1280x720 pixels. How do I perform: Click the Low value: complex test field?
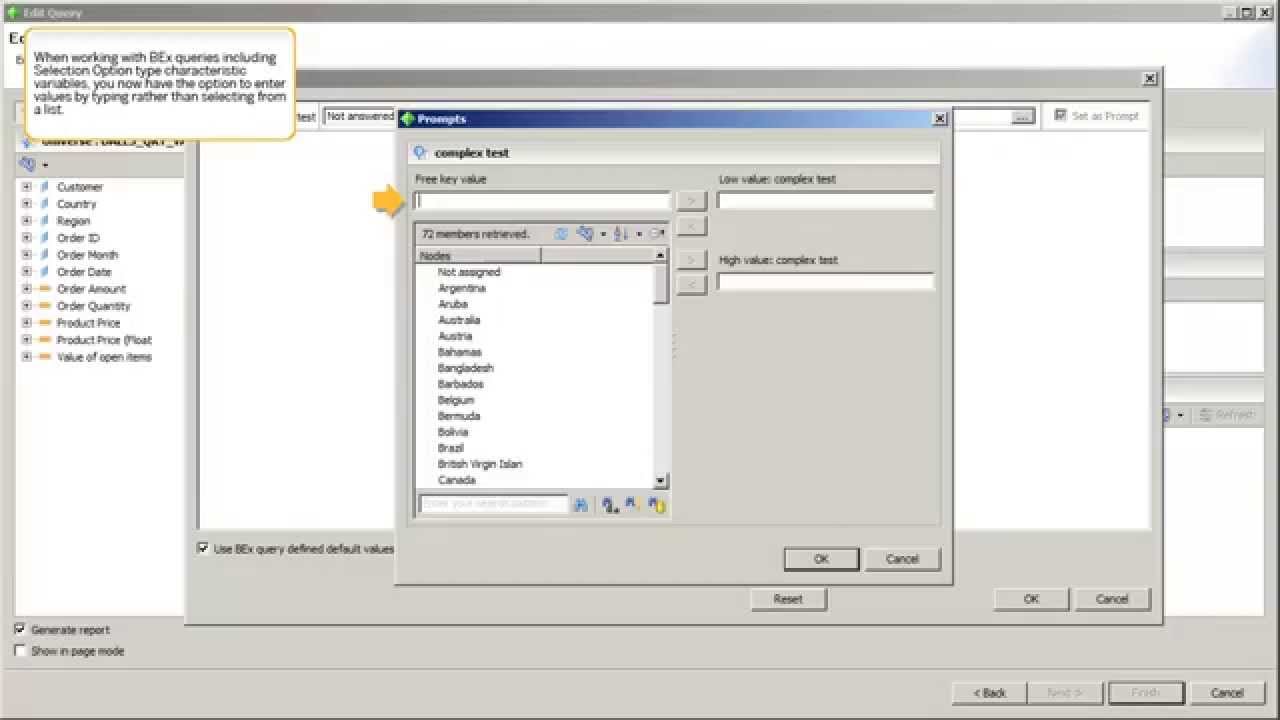click(826, 201)
